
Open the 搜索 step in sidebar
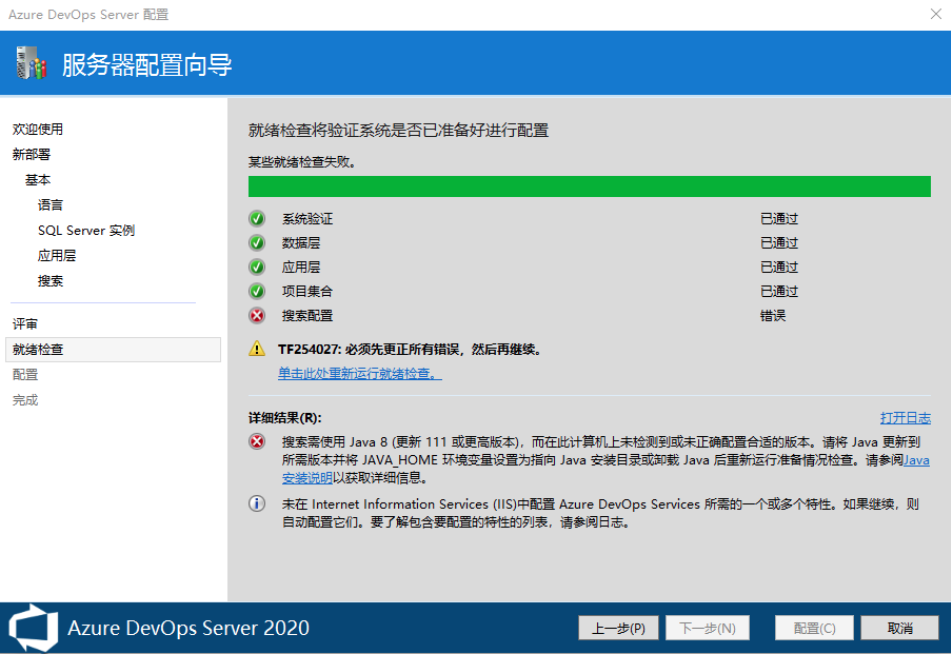pos(50,281)
